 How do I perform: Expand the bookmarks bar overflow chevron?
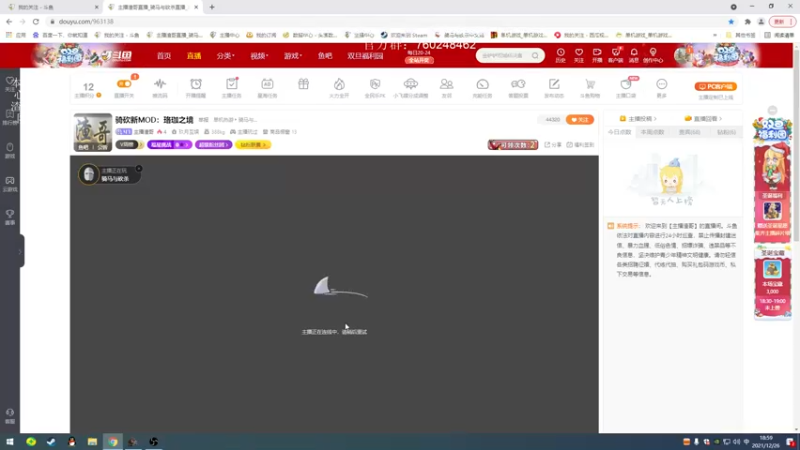click(715, 35)
